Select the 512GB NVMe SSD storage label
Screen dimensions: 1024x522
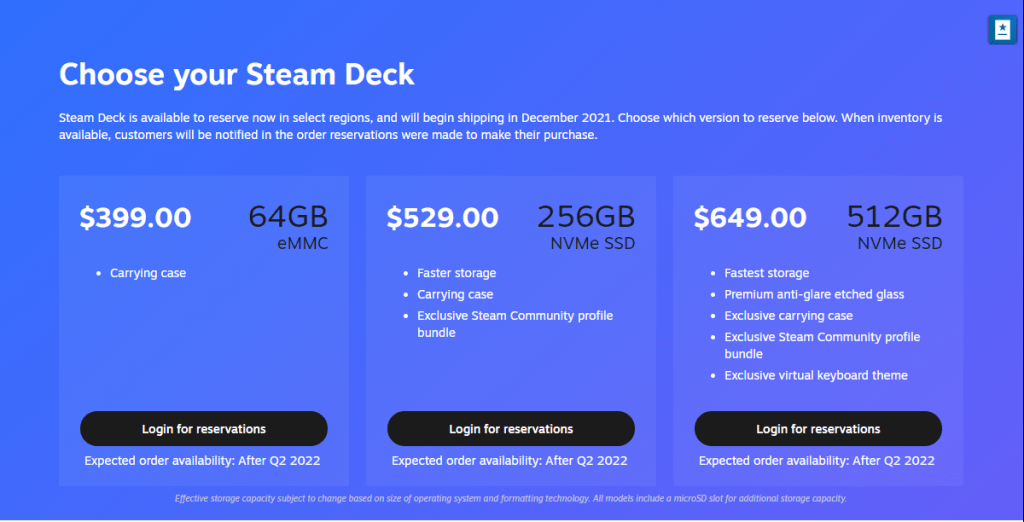(894, 227)
